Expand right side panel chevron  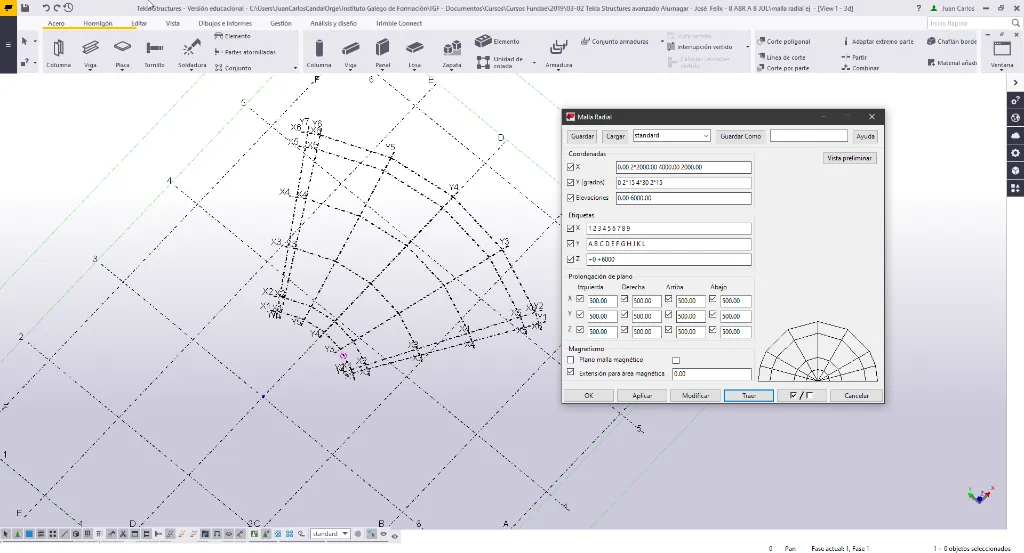(1016, 83)
